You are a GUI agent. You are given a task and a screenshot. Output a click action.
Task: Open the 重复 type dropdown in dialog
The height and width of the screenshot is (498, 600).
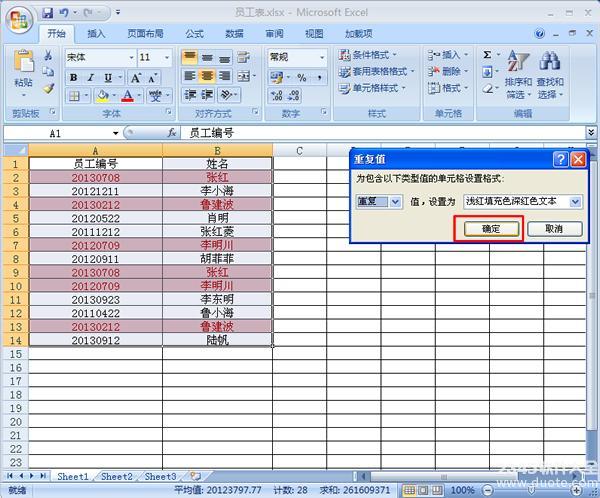click(x=396, y=202)
